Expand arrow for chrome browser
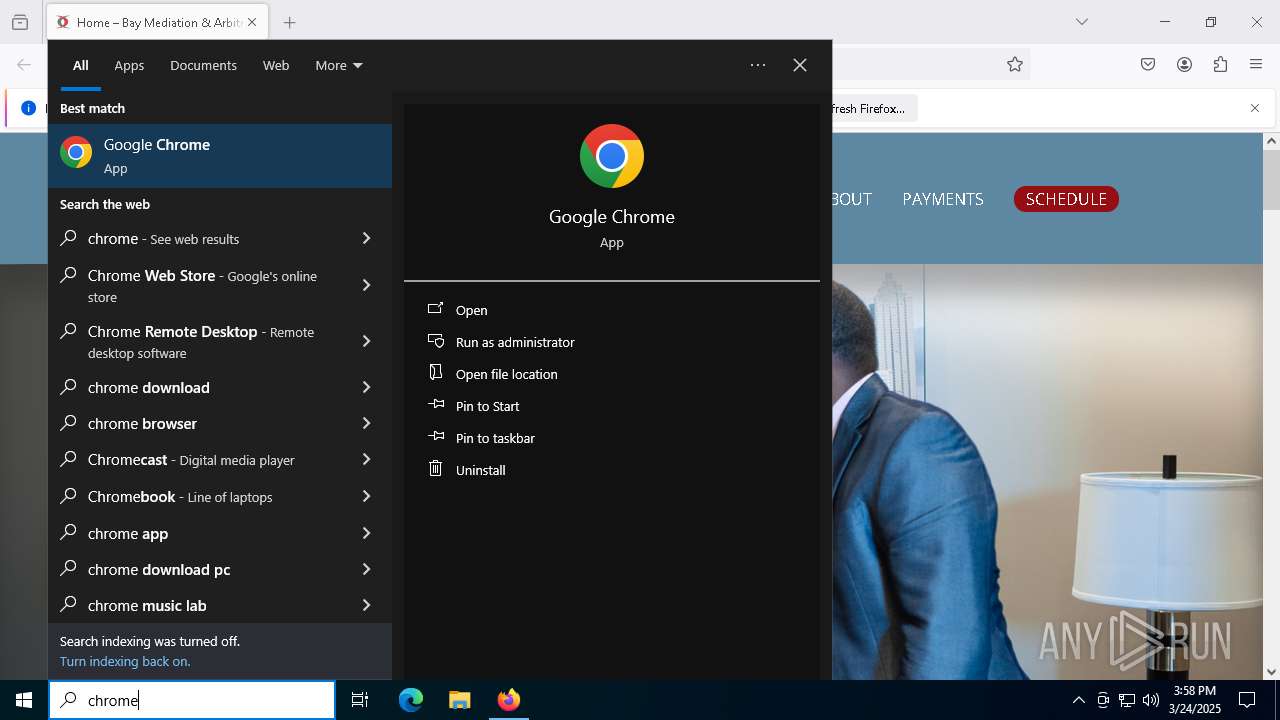 click(366, 423)
